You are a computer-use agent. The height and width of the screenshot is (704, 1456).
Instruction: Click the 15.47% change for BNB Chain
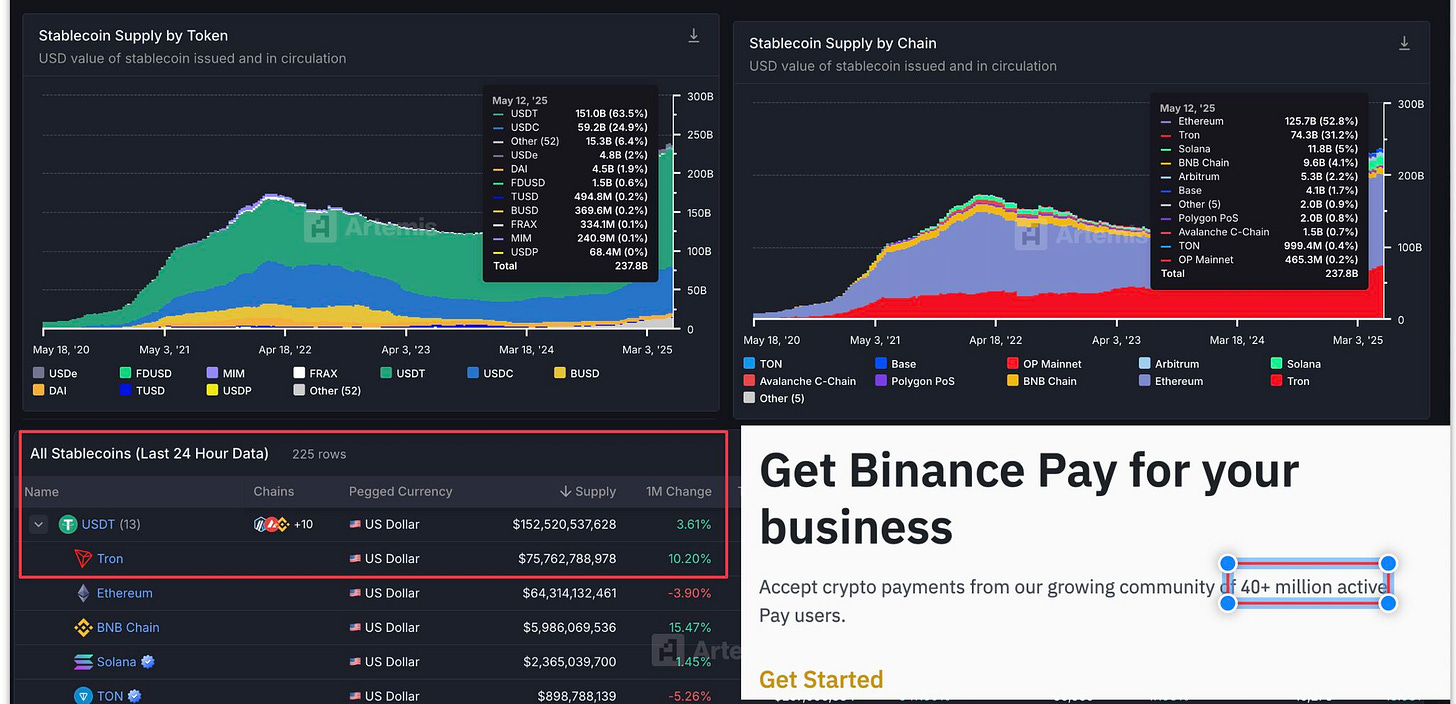coord(690,628)
